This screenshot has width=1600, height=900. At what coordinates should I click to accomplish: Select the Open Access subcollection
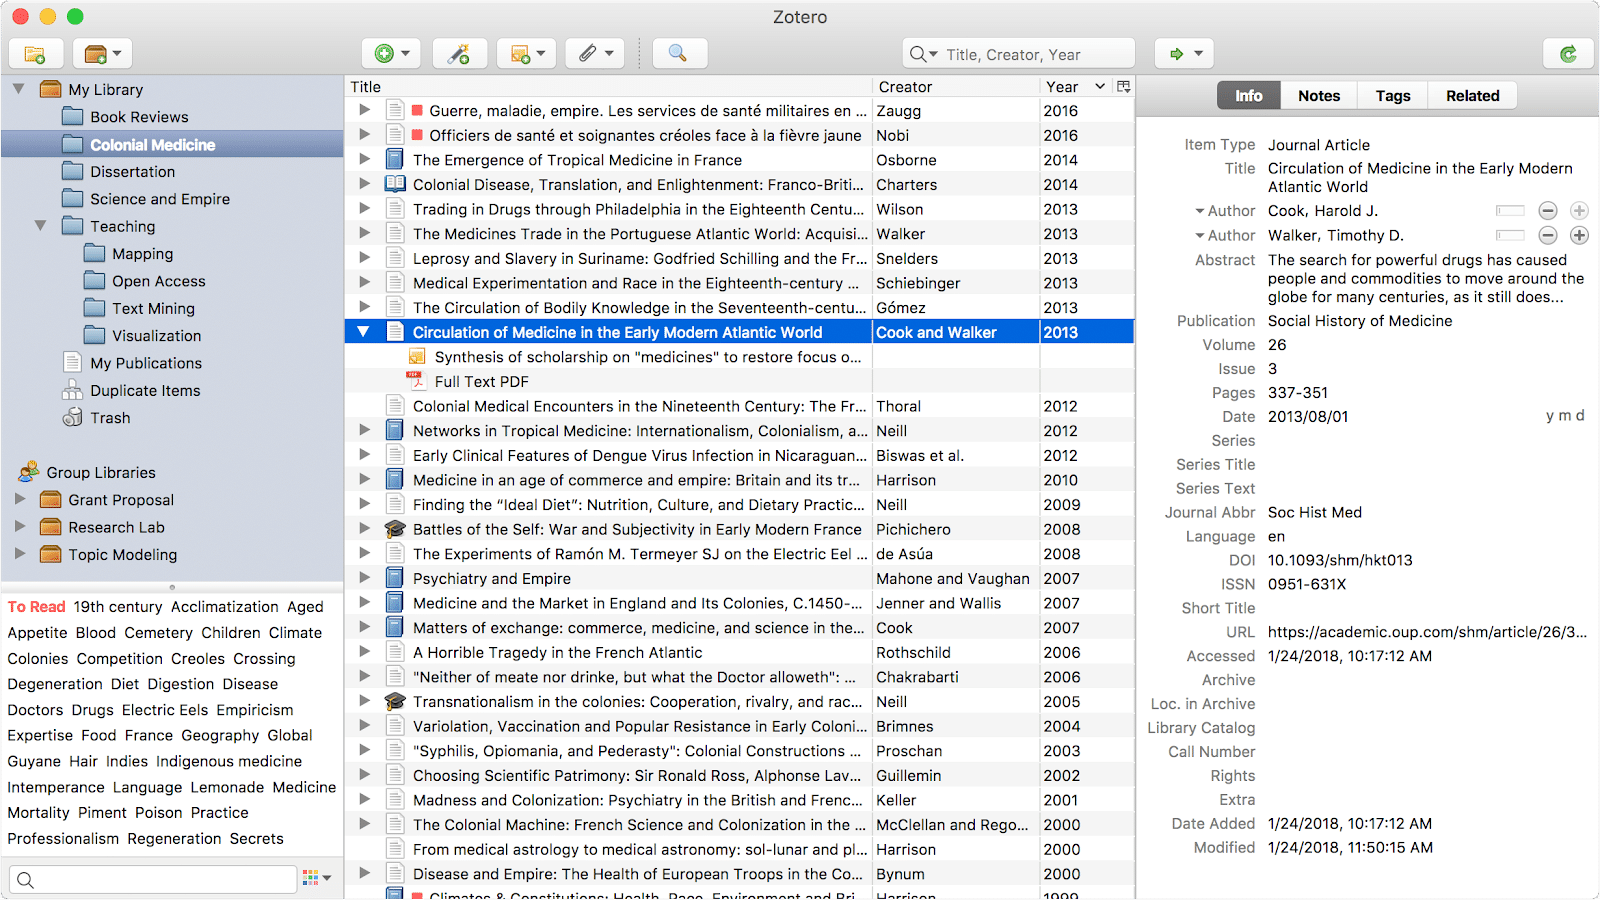pyautogui.click(x=158, y=281)
